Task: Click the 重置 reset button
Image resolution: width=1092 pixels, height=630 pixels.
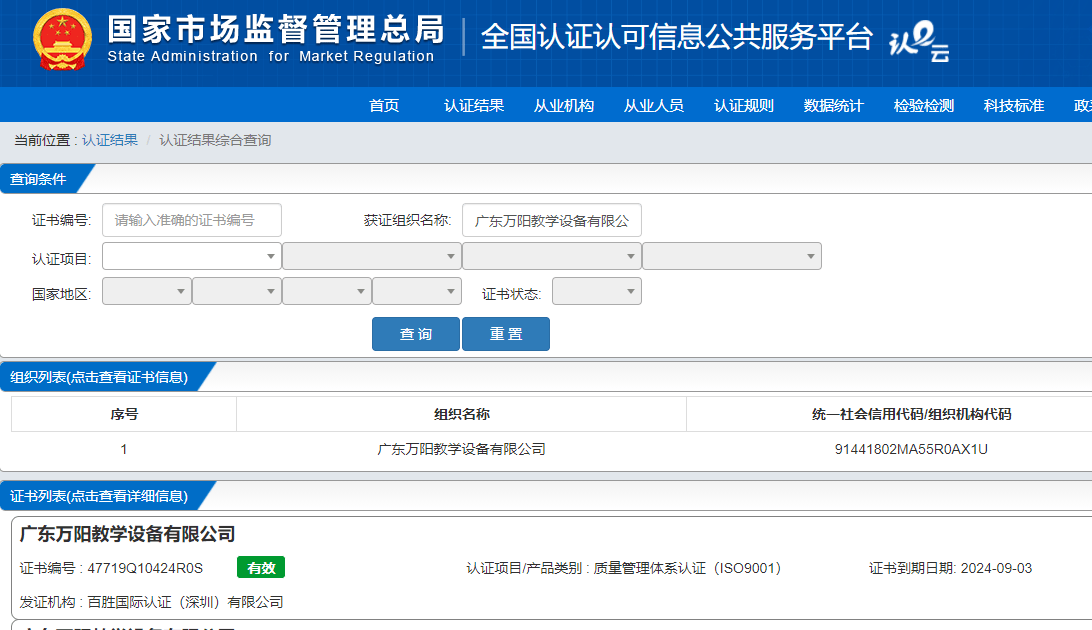Action: pyautogui.click(x=506, y=334)
